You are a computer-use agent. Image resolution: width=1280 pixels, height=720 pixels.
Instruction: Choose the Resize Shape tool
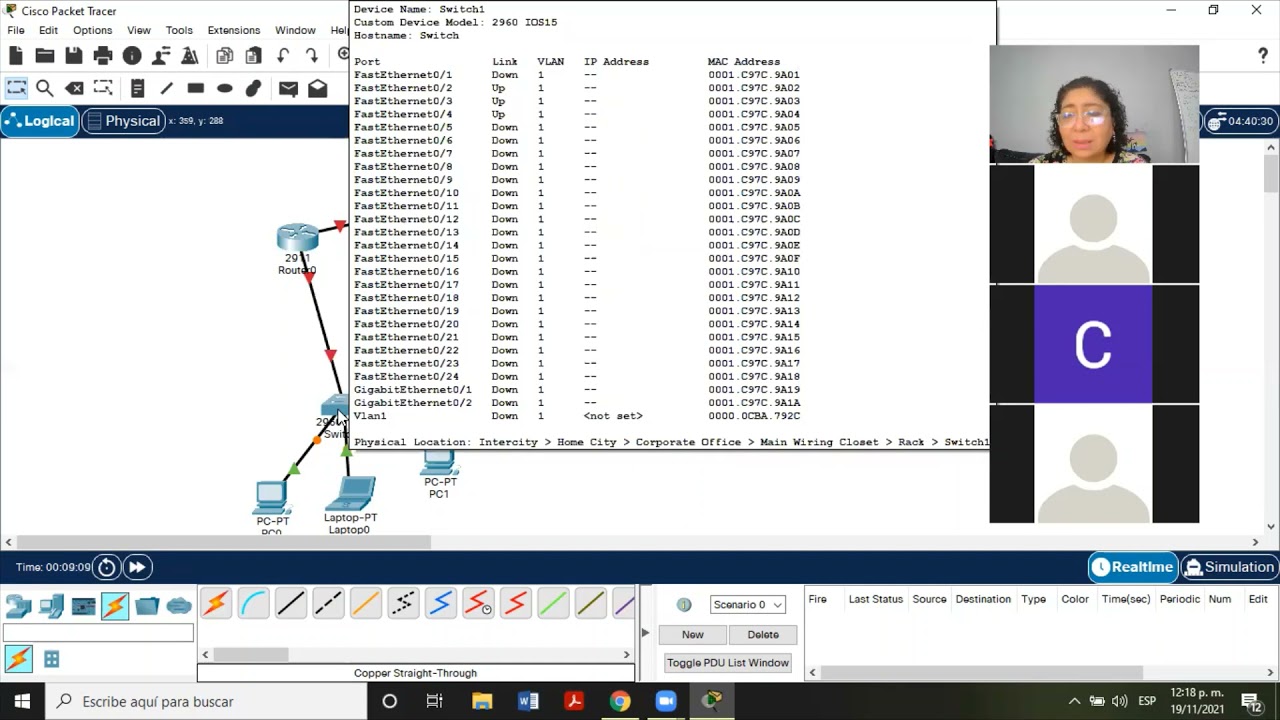[x=102, y=88]
